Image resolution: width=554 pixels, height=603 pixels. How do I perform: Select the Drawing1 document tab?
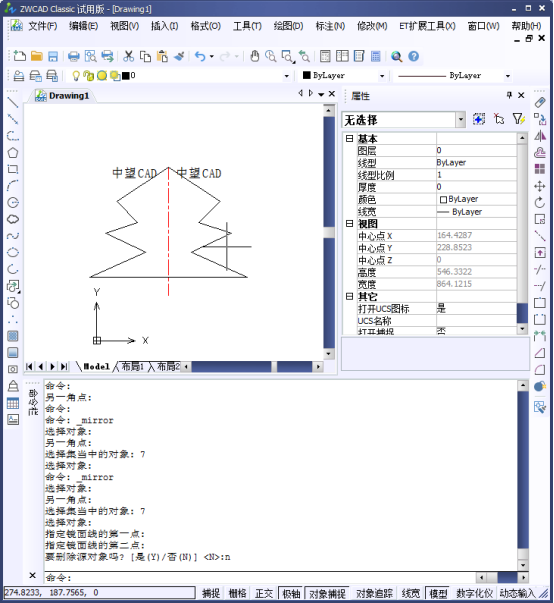(62, 95)
